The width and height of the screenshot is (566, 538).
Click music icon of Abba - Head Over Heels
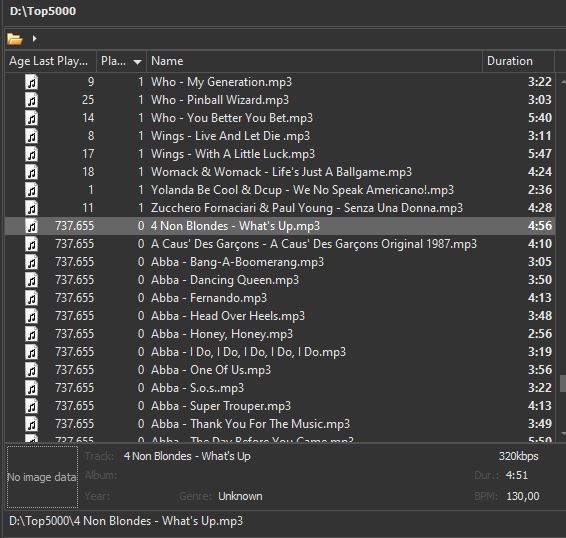(31, 316)
